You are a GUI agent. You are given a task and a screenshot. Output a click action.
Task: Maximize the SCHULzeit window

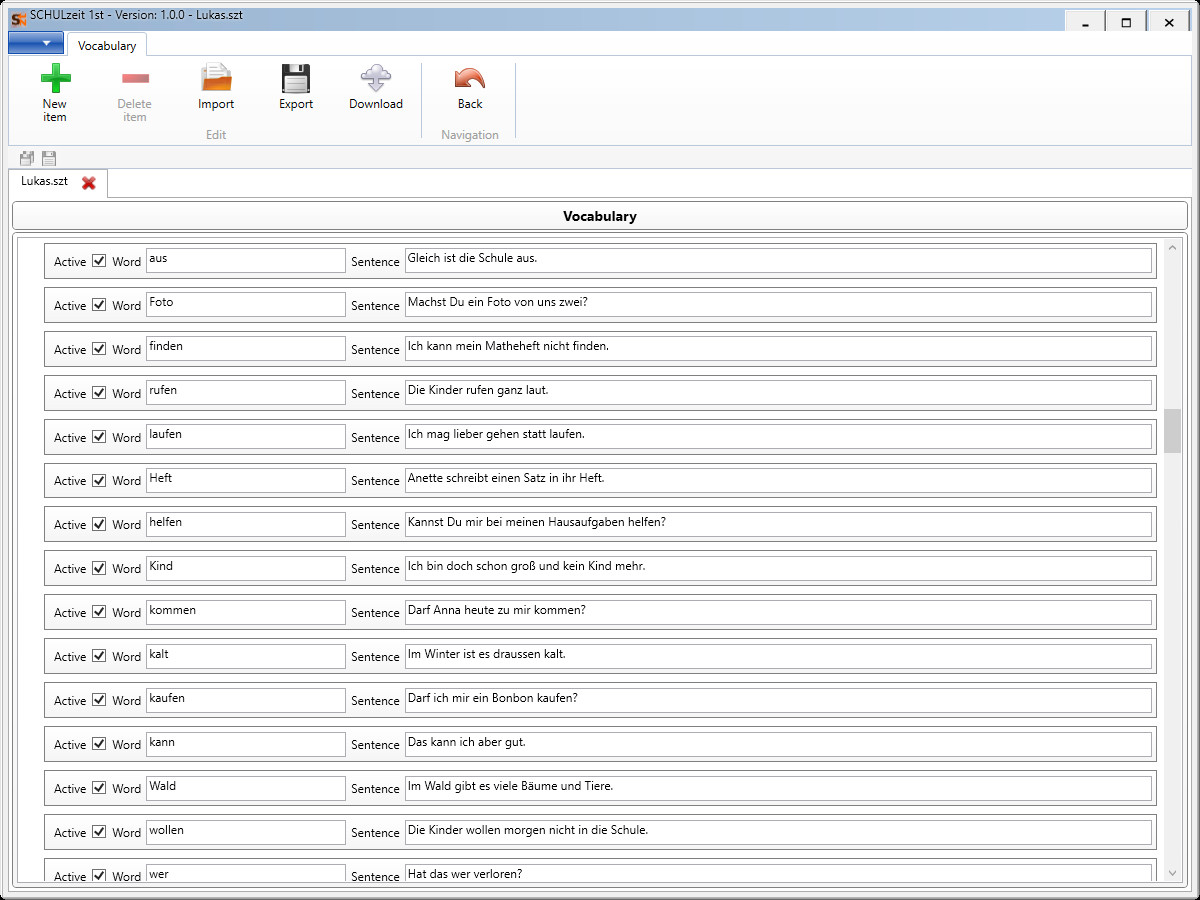click(x=1126, y=22)
